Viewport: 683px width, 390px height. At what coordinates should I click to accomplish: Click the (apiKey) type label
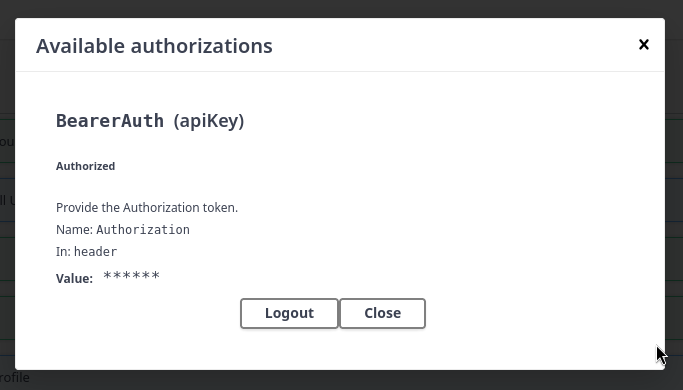(209, 121)
